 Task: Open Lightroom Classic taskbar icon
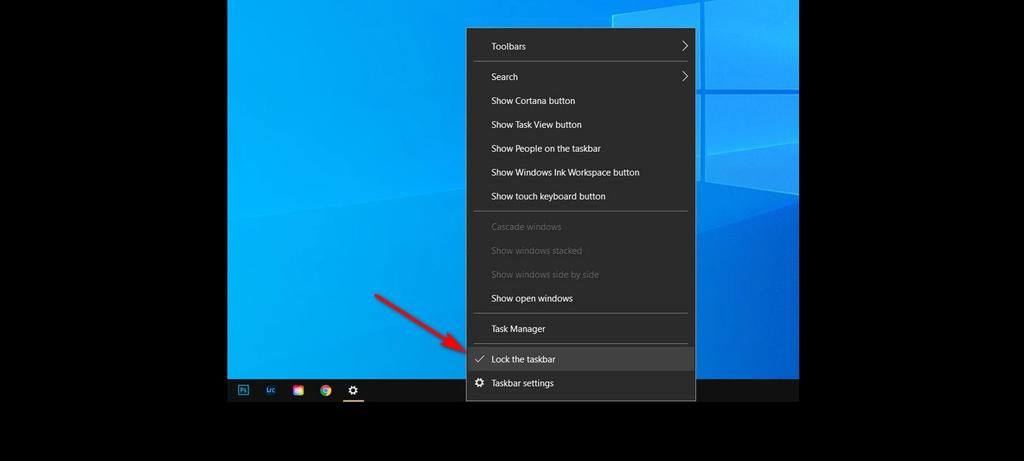[270, 390]
